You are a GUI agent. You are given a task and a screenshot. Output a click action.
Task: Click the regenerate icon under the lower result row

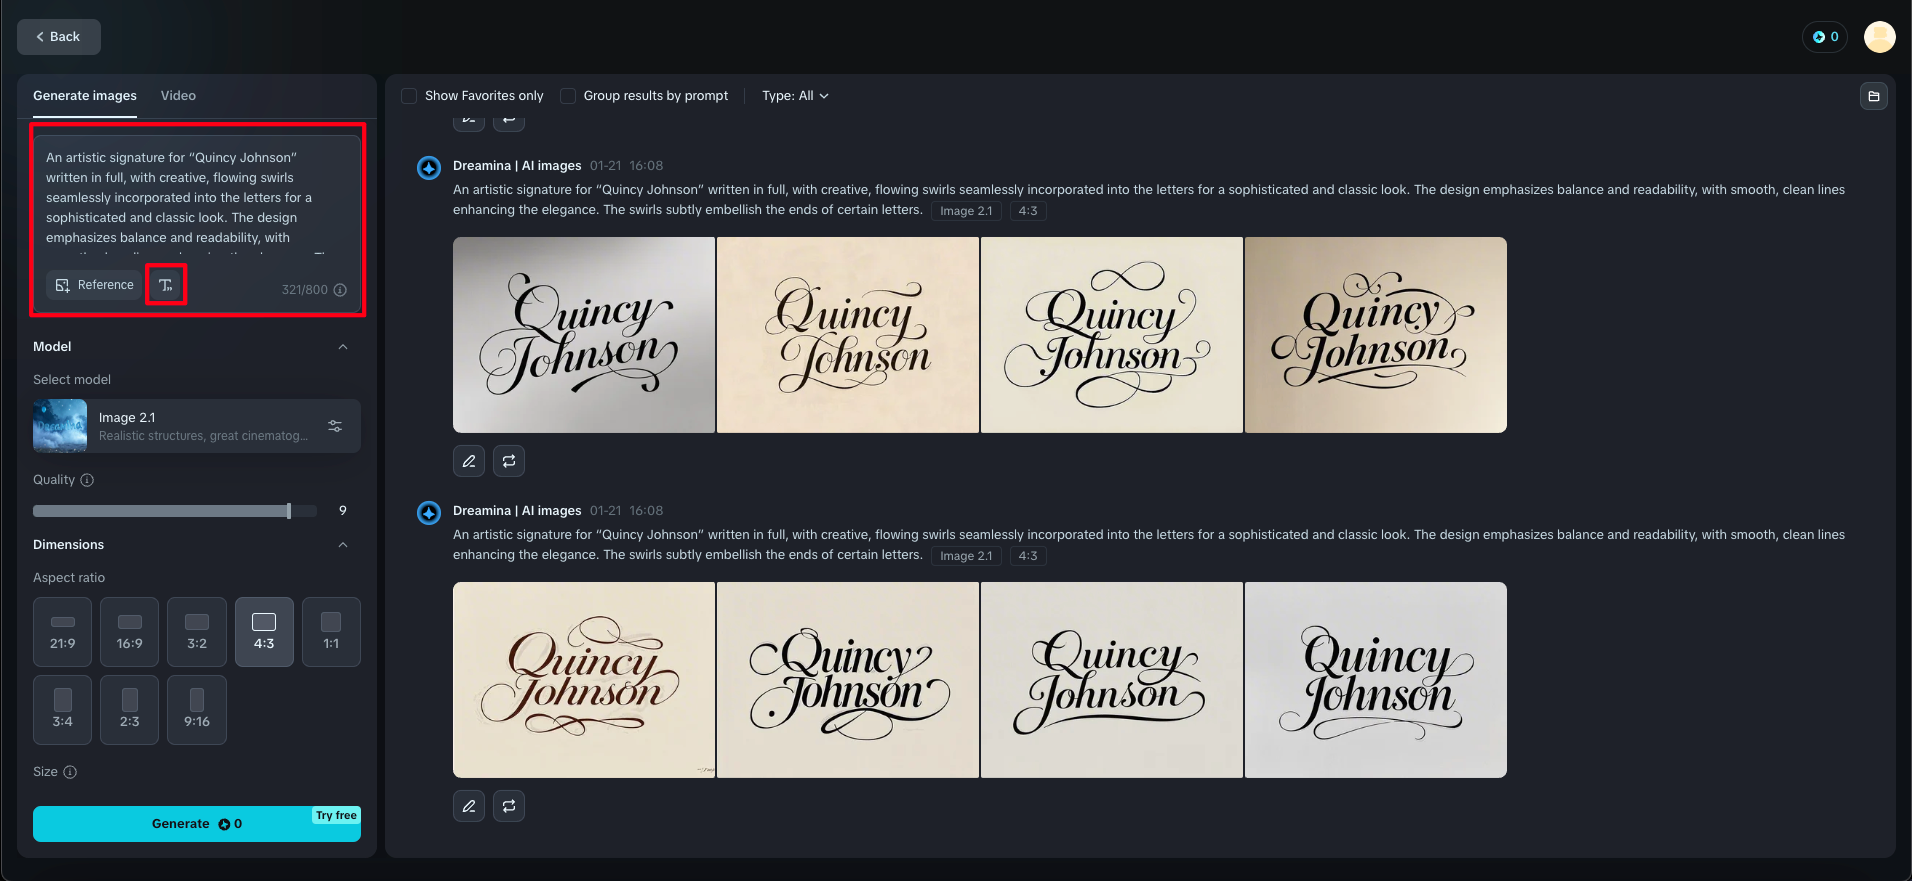[509, 806]
